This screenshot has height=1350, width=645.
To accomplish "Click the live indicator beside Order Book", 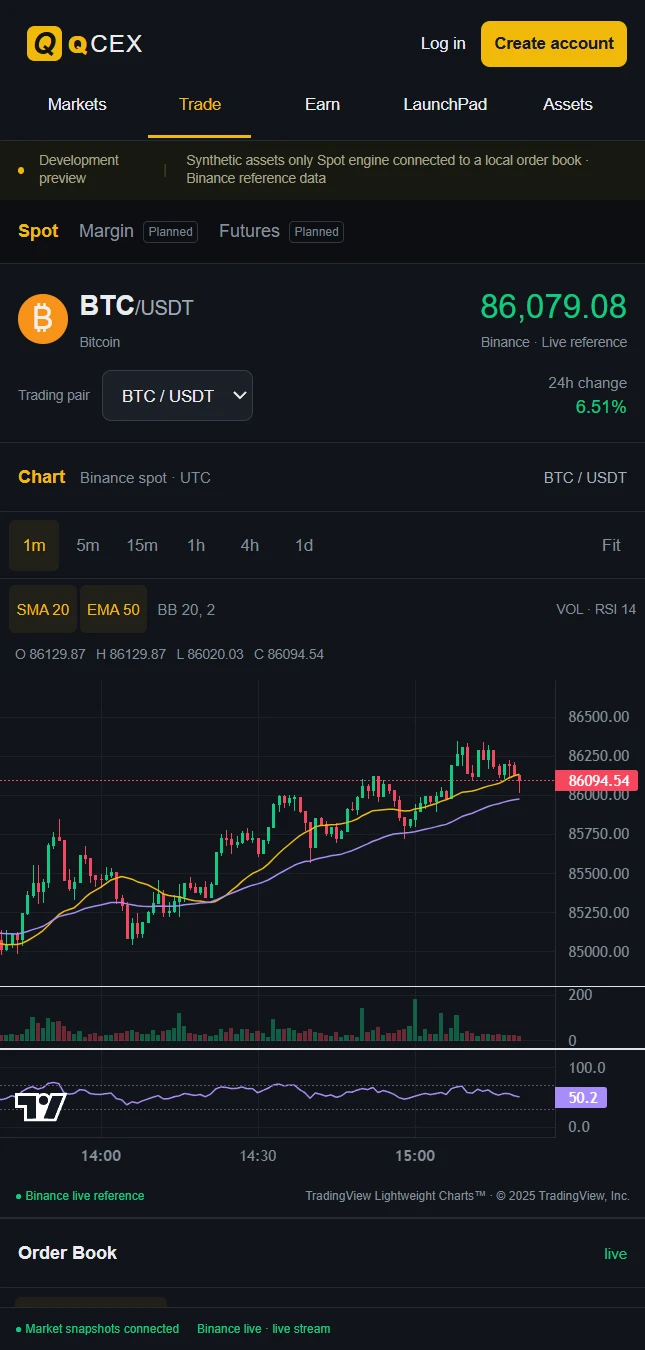I will point(615,1254).
